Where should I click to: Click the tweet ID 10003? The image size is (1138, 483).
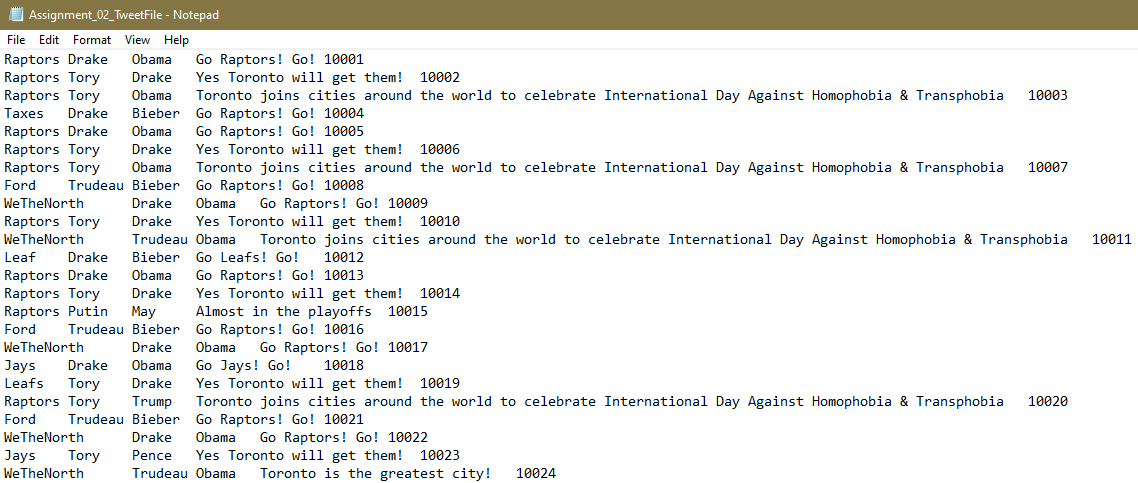pyautogui.click(x=1048, y=96)
